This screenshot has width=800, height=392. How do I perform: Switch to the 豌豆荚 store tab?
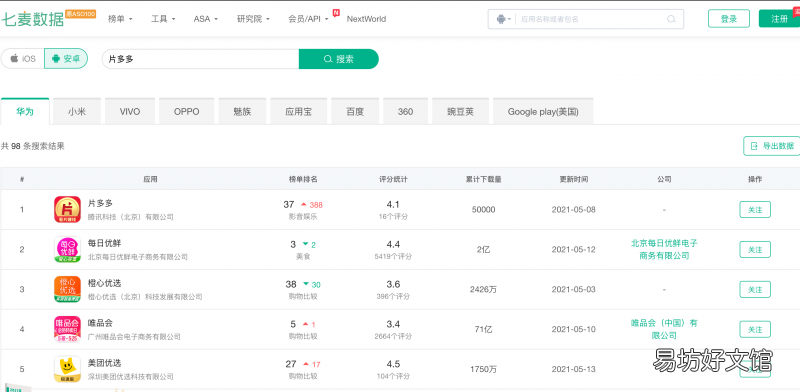click(460, 111)
